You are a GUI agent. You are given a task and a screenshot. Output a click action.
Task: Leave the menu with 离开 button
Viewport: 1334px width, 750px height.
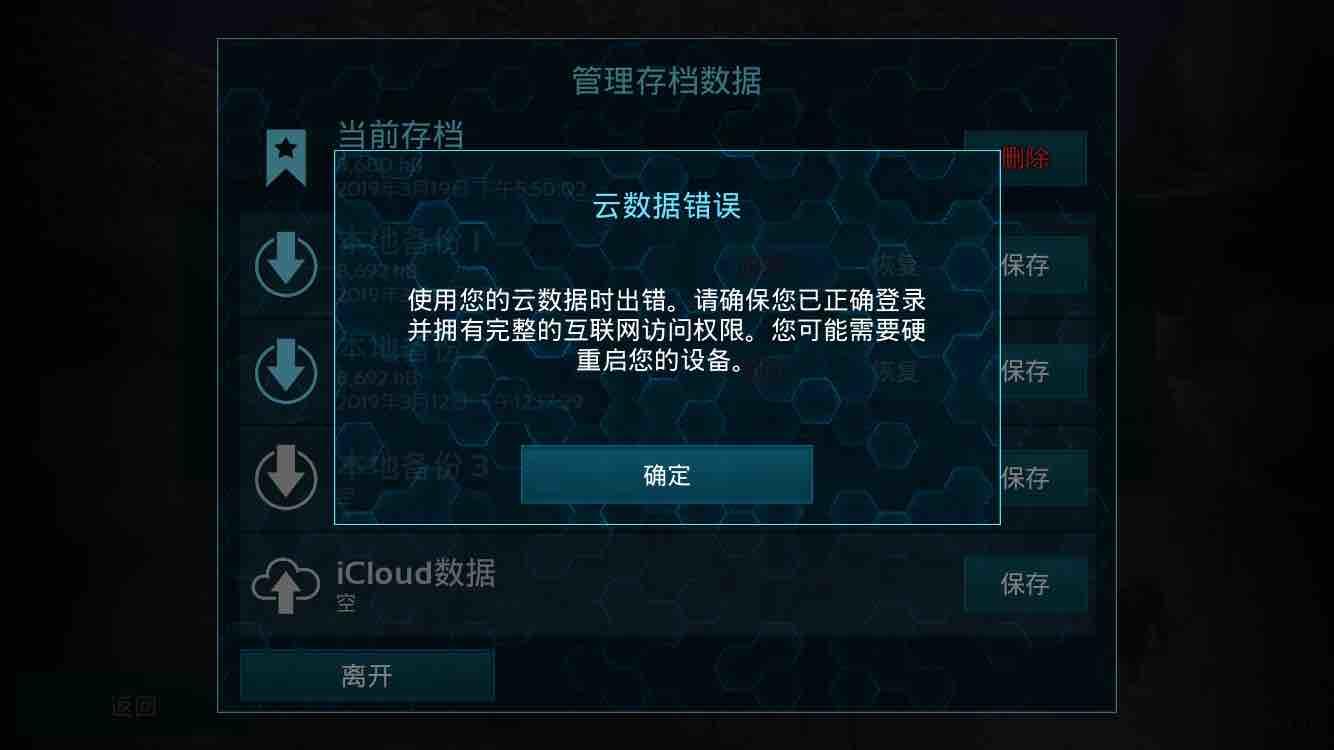pos(367,676)
